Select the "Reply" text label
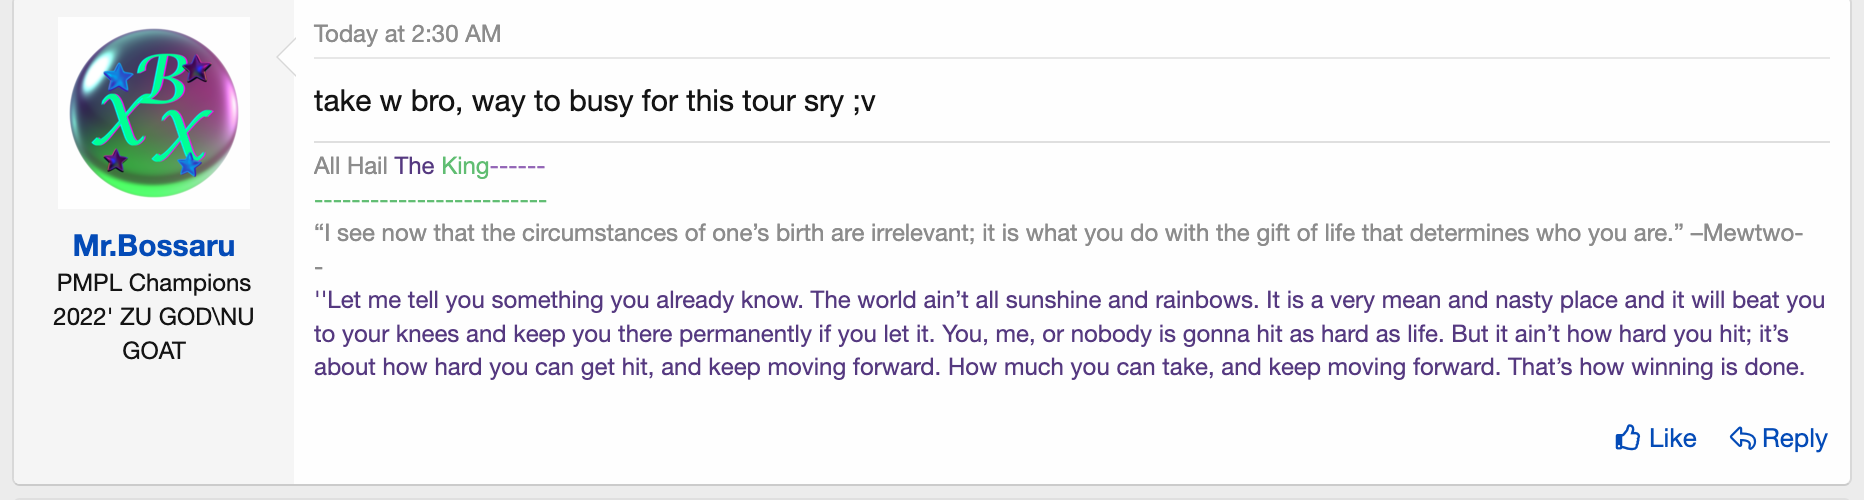This screenshot has height=500, width=1864. tap(1795, 438)
